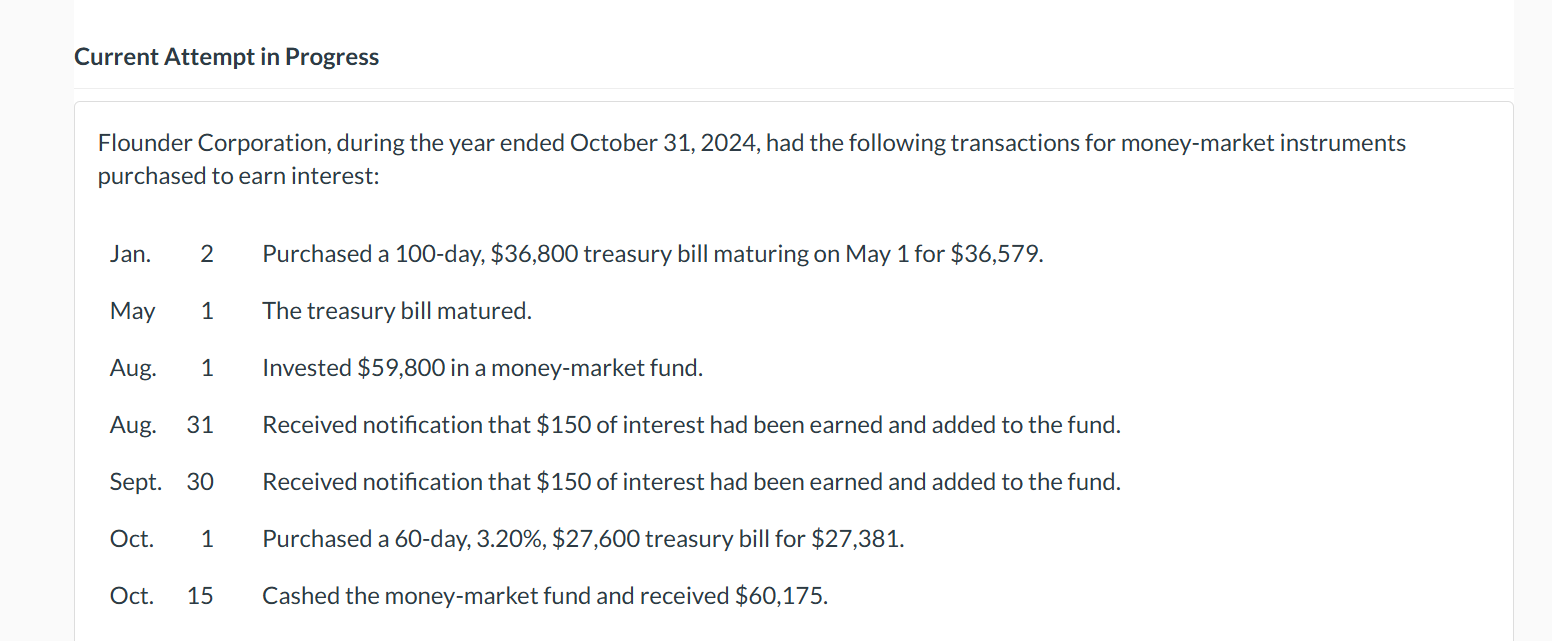1552x641 pixels.
Task: Click the Jan. date label
Action: pos(130,254)
